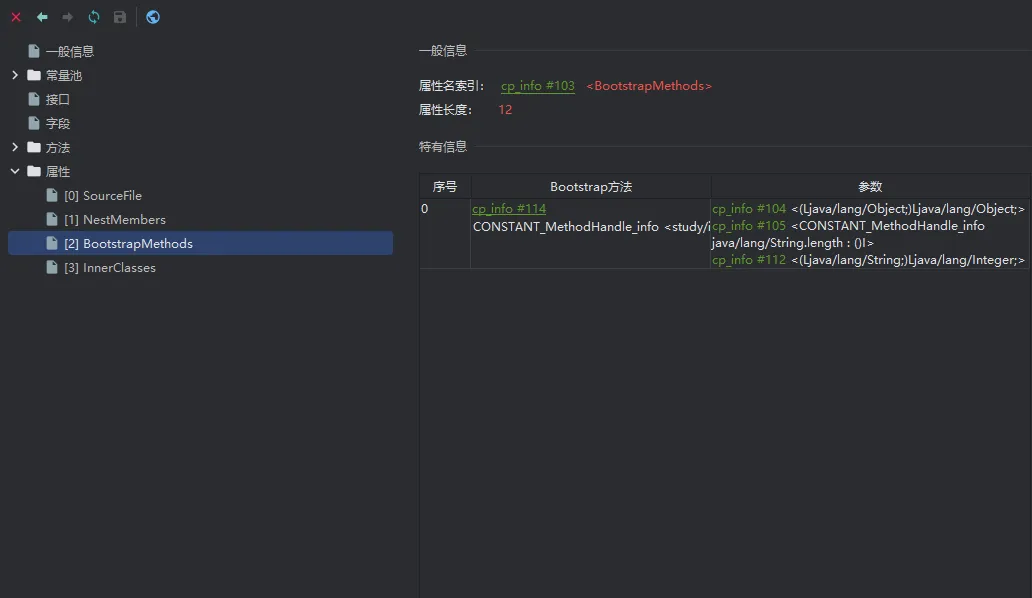Collapse the 属性 folder chevron
Viewport: 1032px width, 598px height.
(14, 171)
